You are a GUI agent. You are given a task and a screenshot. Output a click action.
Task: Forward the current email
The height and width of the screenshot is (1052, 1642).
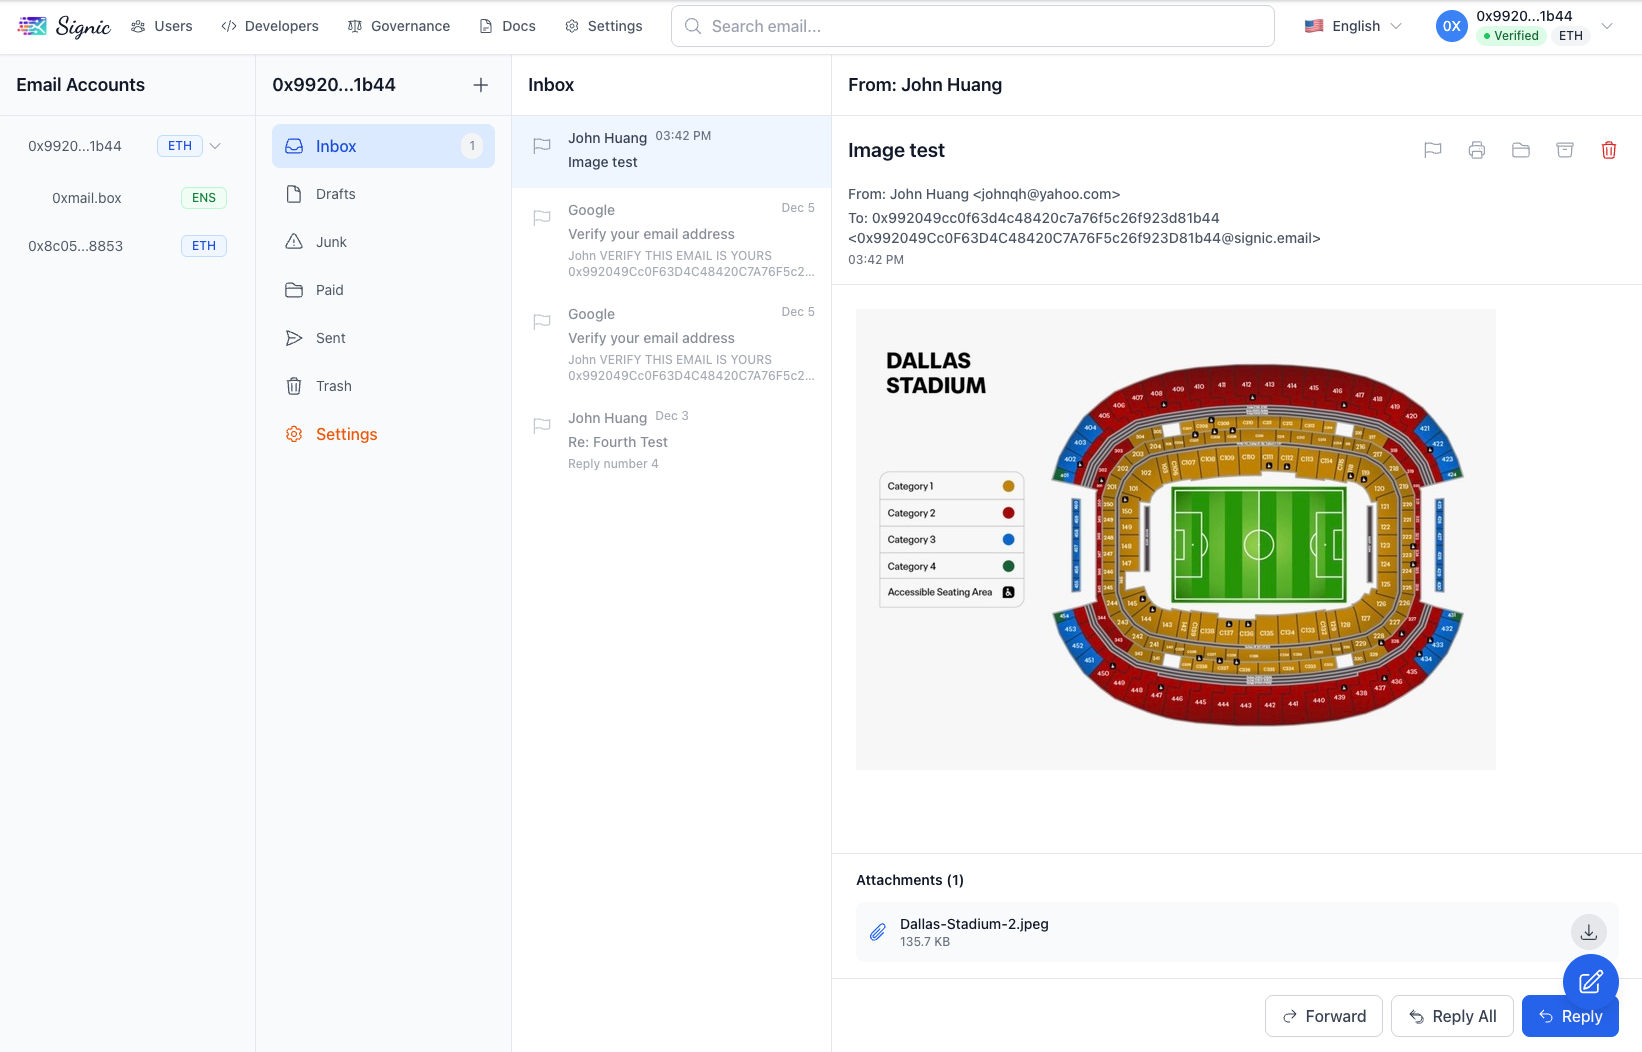[1323, 1016]
